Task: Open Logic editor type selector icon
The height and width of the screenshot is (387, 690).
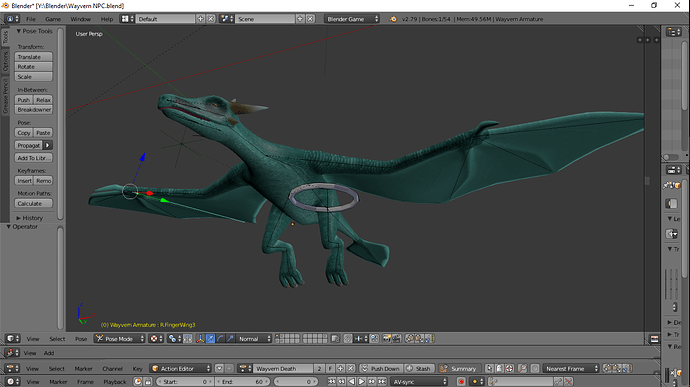Action: (x=12, y=353)
